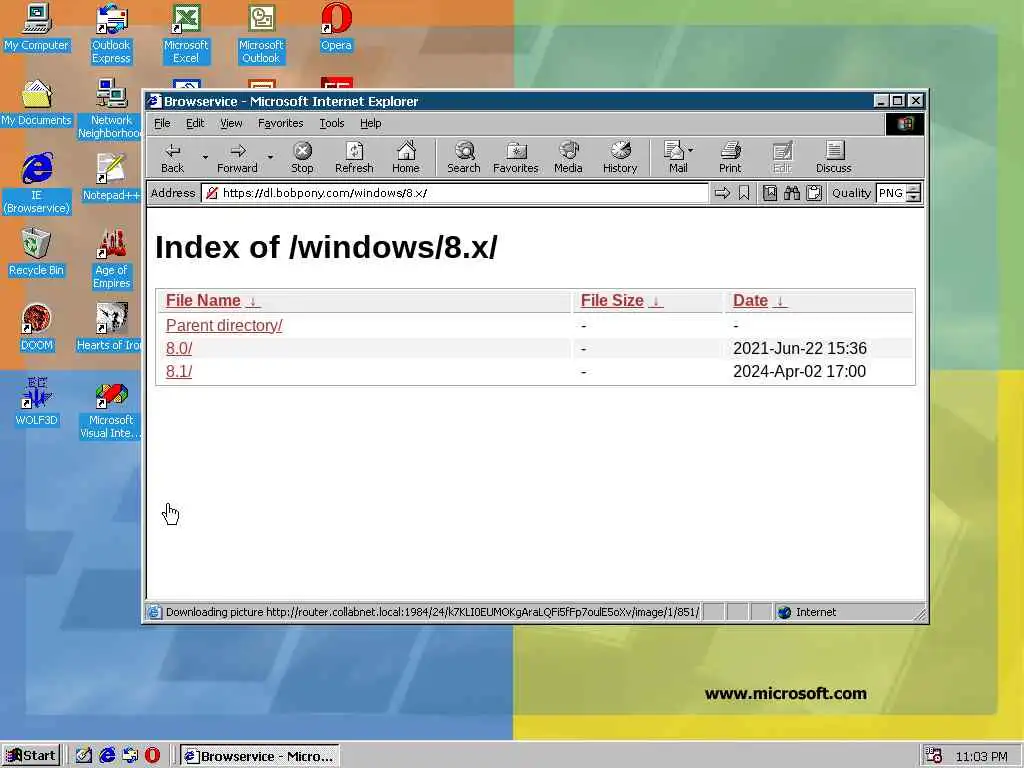
Task: Open the Search pane from toolbar
Action: click(464, 157)
